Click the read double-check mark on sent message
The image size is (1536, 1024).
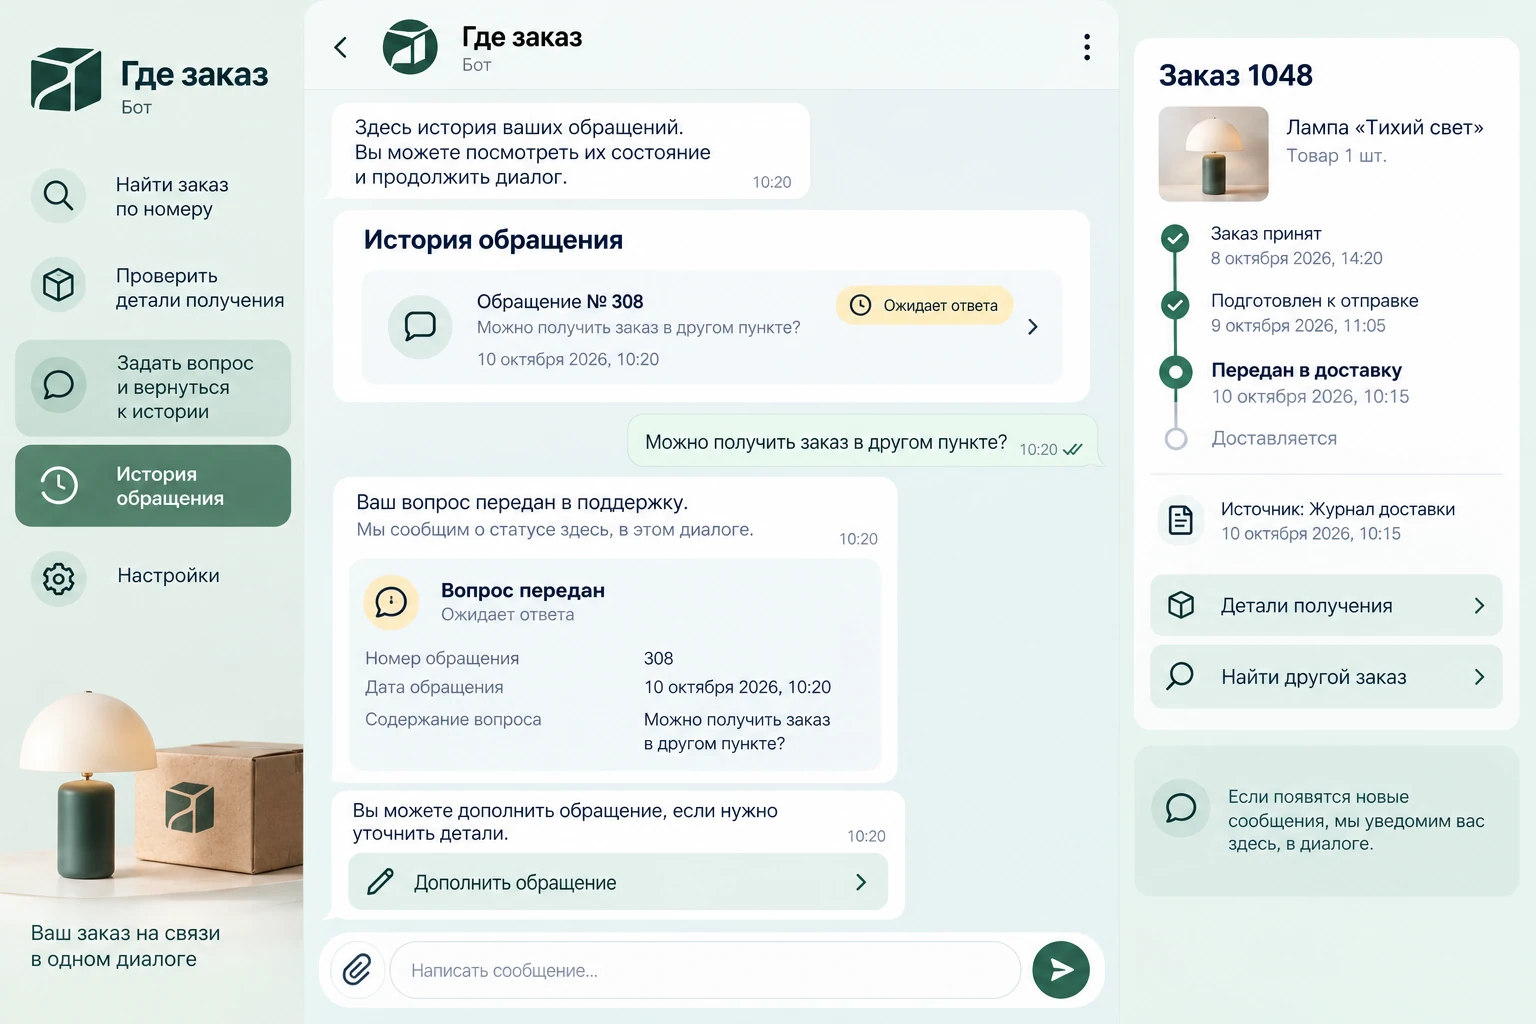click(1072, 449)
